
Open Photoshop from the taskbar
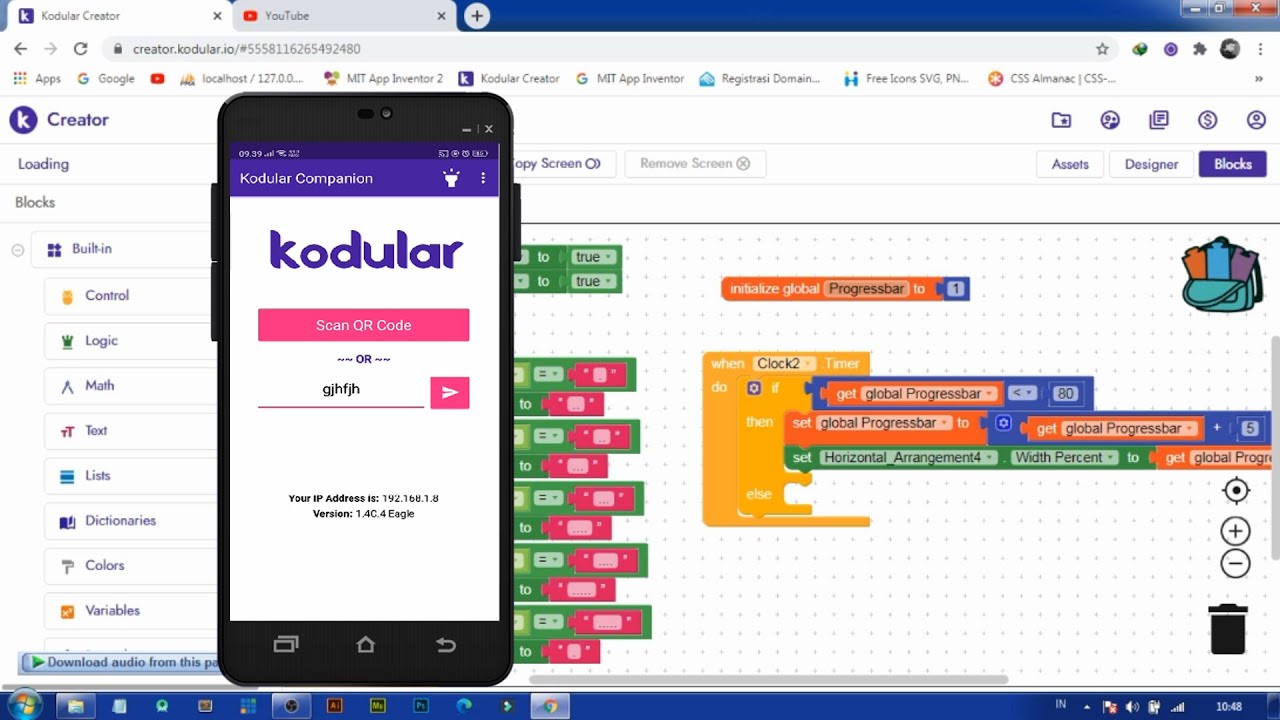coord(421,705)
